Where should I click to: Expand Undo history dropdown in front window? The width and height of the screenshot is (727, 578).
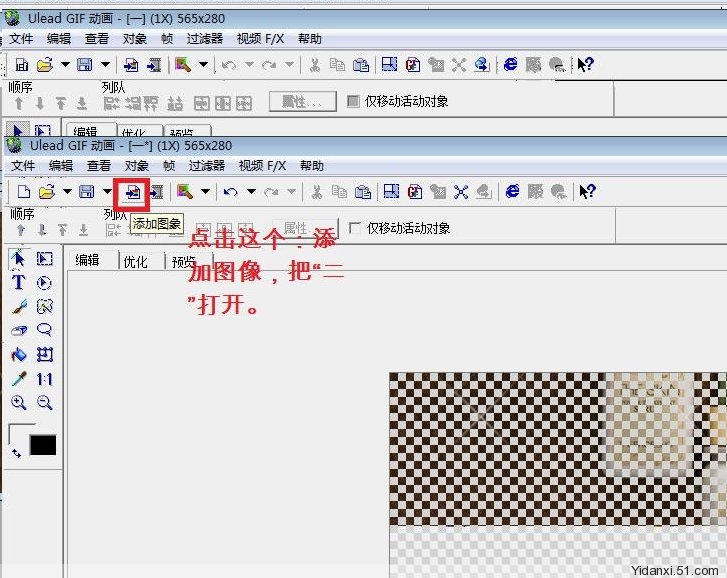click(251, 191)
